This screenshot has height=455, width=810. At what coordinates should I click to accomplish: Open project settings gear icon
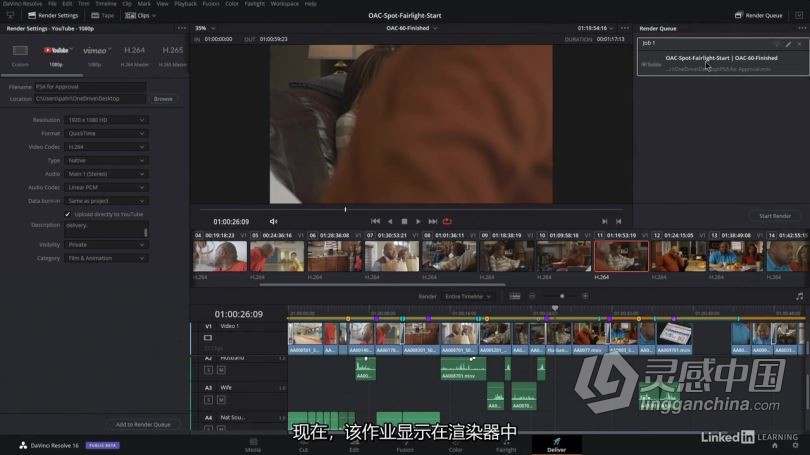pos(796,445)
